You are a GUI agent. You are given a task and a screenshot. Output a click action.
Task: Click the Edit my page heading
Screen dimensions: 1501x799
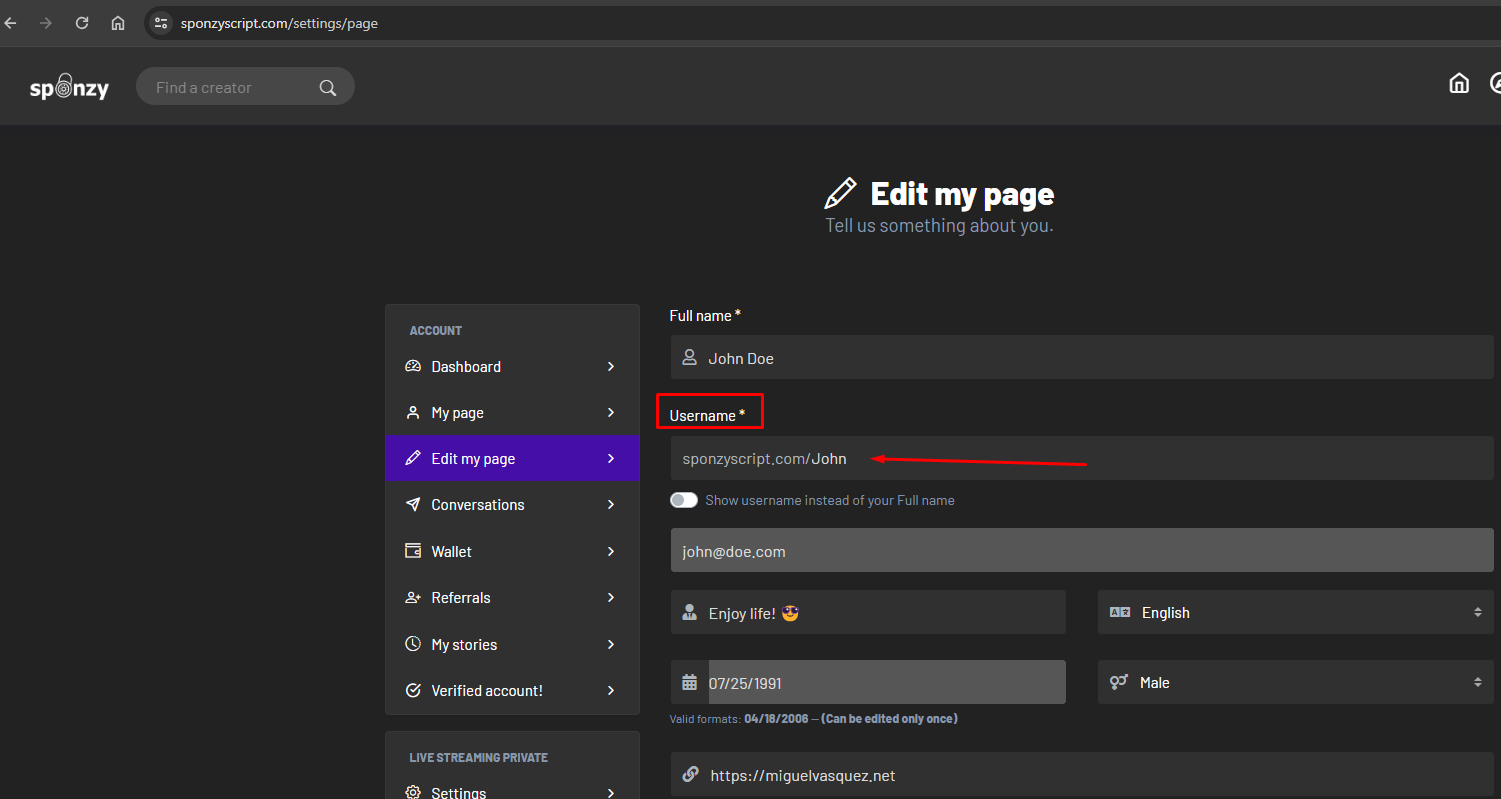(x=962, y=193)
